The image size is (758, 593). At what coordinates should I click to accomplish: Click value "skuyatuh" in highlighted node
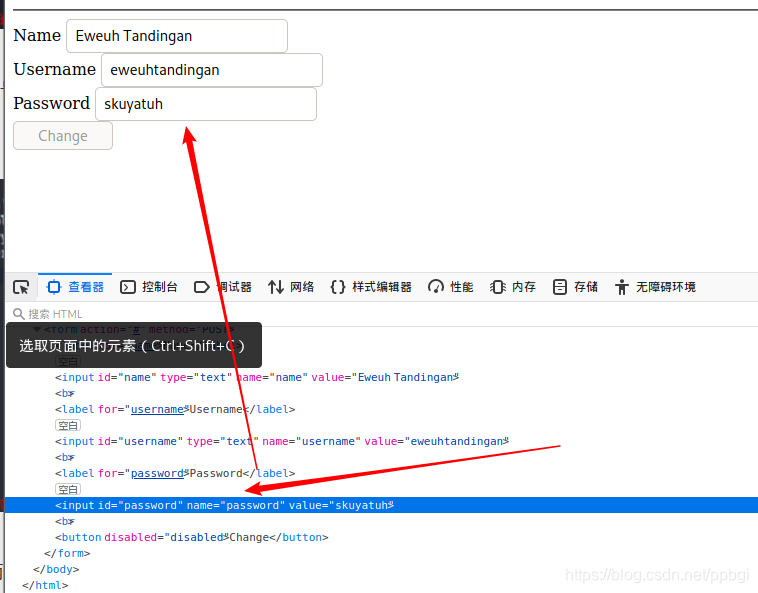coord(362,505)
